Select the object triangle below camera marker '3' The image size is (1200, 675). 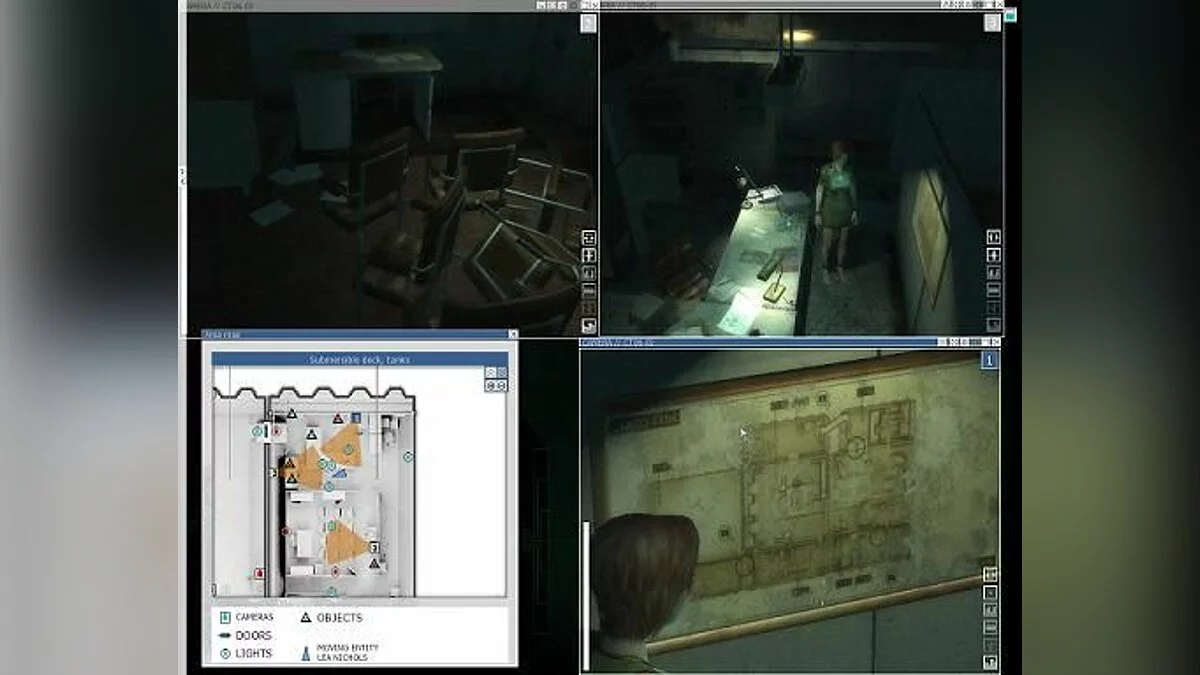click(x=374, y=563)
